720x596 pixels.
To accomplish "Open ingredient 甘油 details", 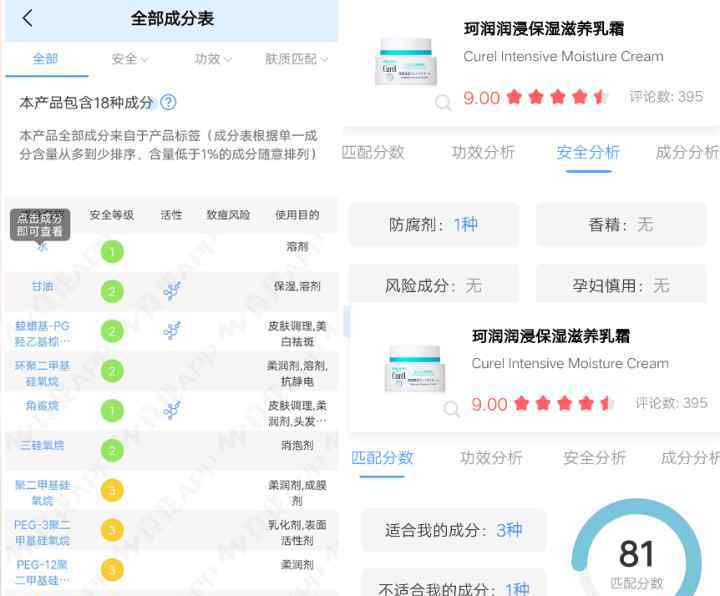I will click(x=42, y=287).
